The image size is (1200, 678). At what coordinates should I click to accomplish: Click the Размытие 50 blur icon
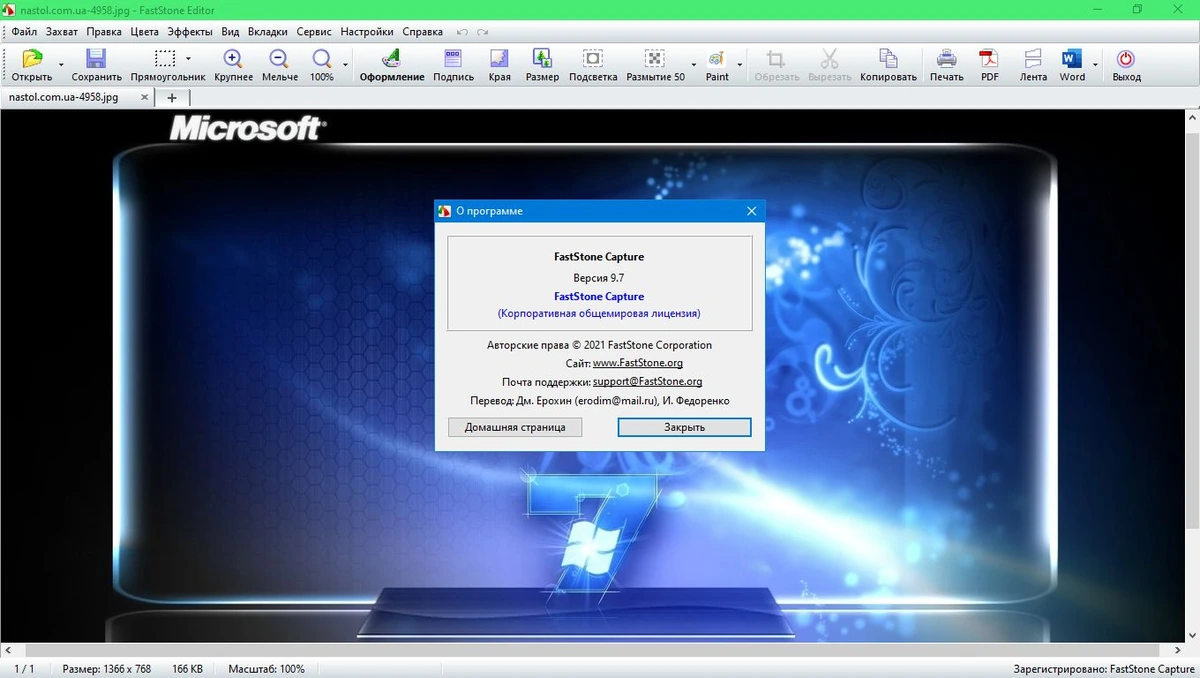[654, 59]
